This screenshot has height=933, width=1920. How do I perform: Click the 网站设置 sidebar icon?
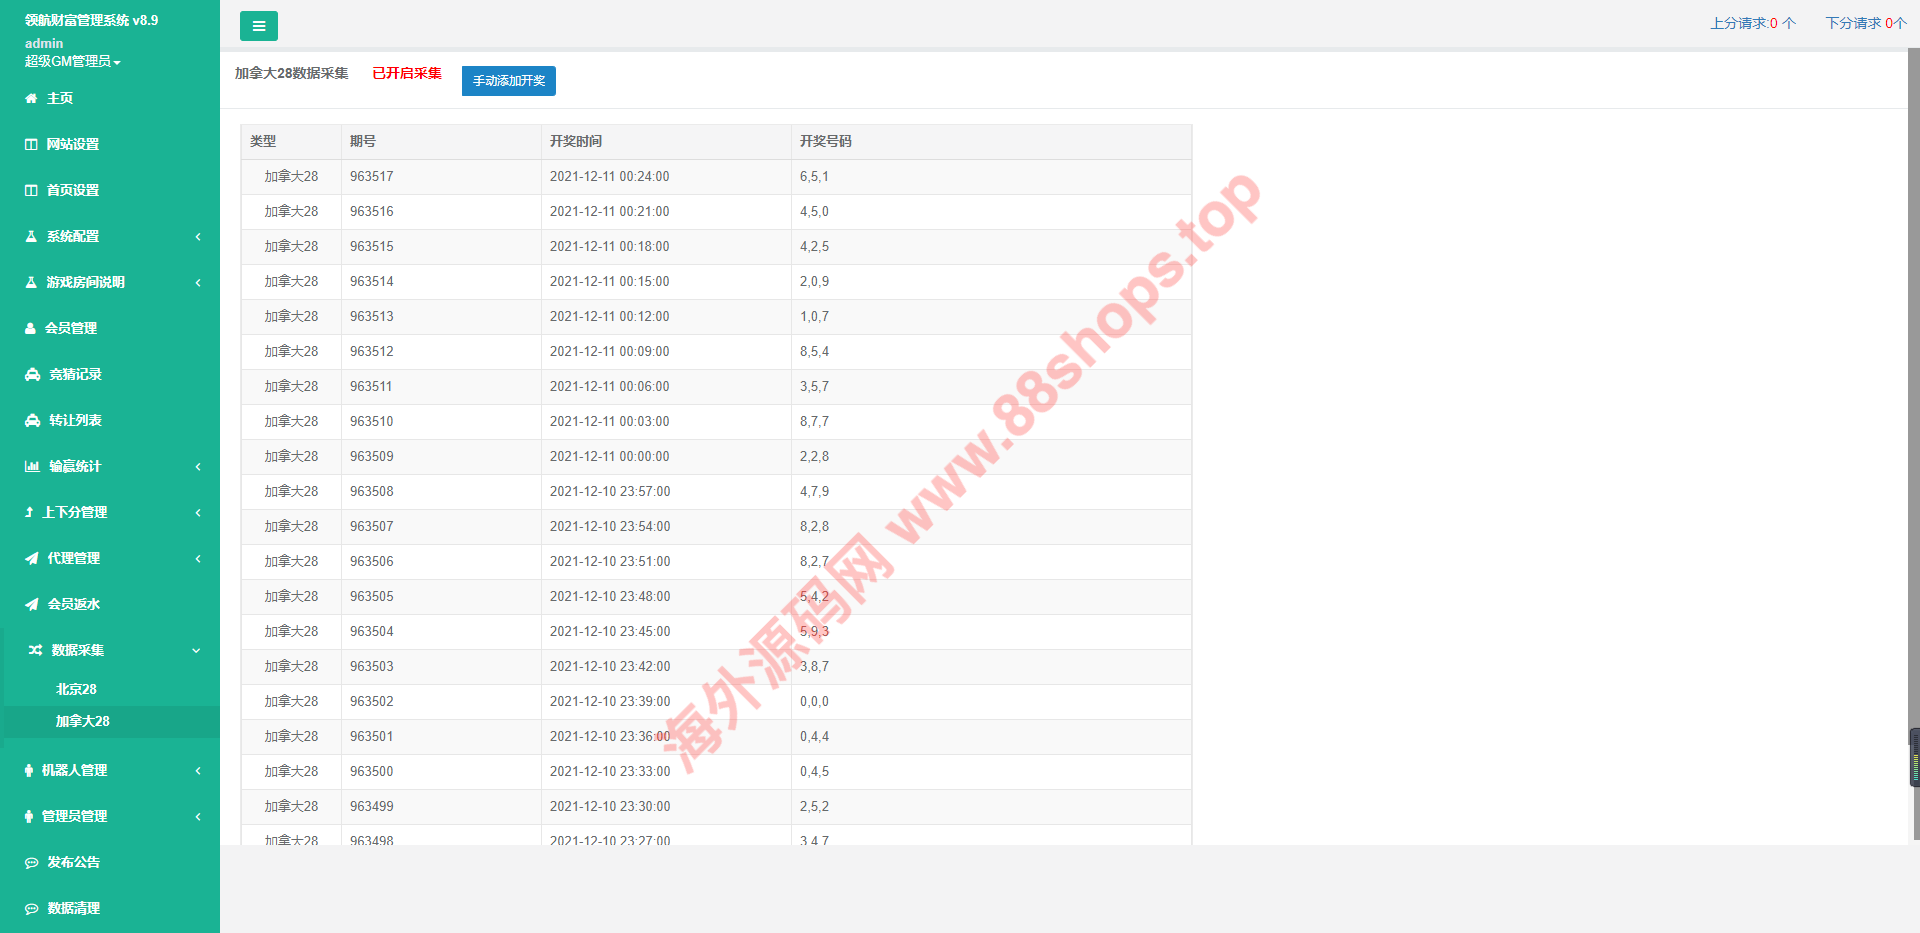[31, 144]
